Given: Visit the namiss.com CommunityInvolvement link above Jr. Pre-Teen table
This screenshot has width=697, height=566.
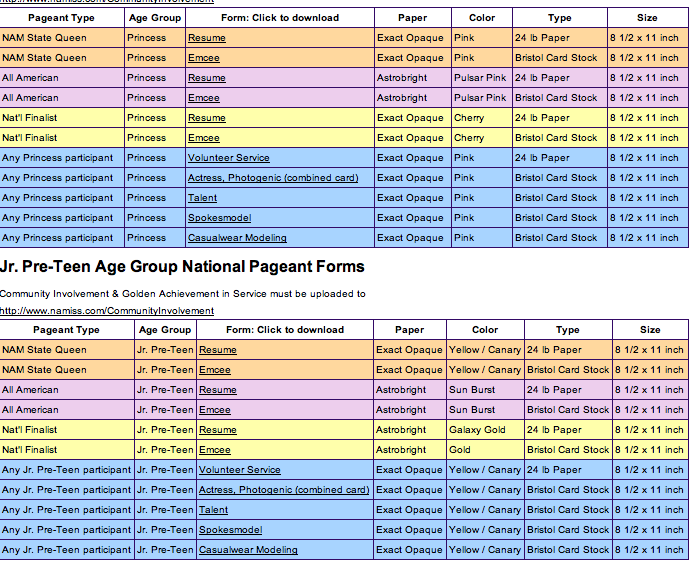Looking at the screenshot, I should [x=107, y=311].
